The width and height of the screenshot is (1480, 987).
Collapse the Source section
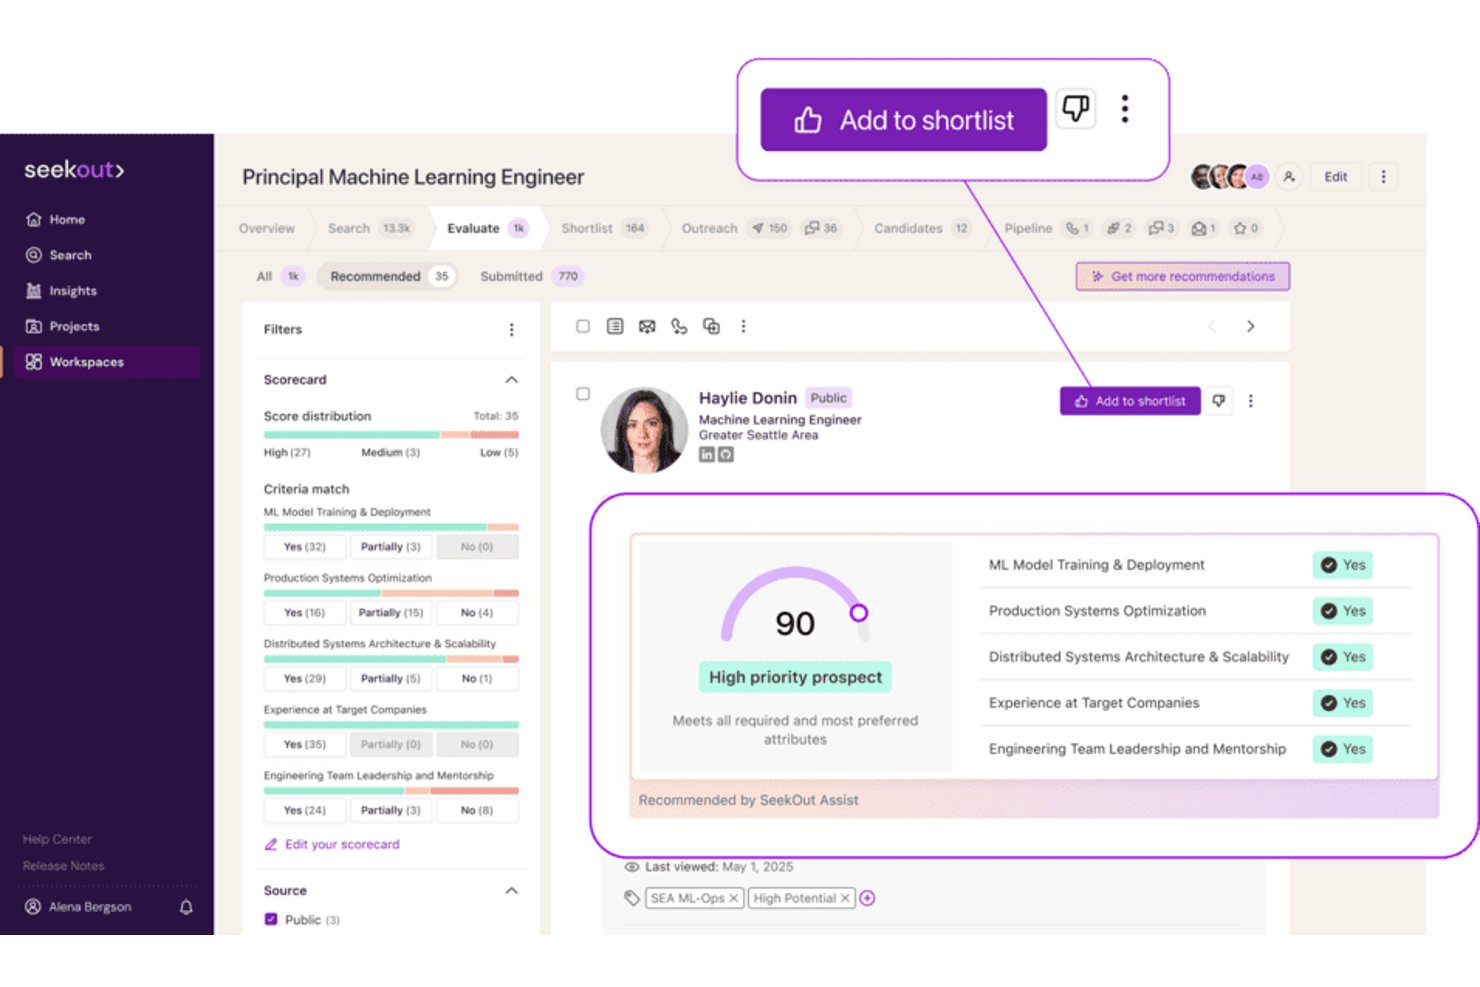511,890
